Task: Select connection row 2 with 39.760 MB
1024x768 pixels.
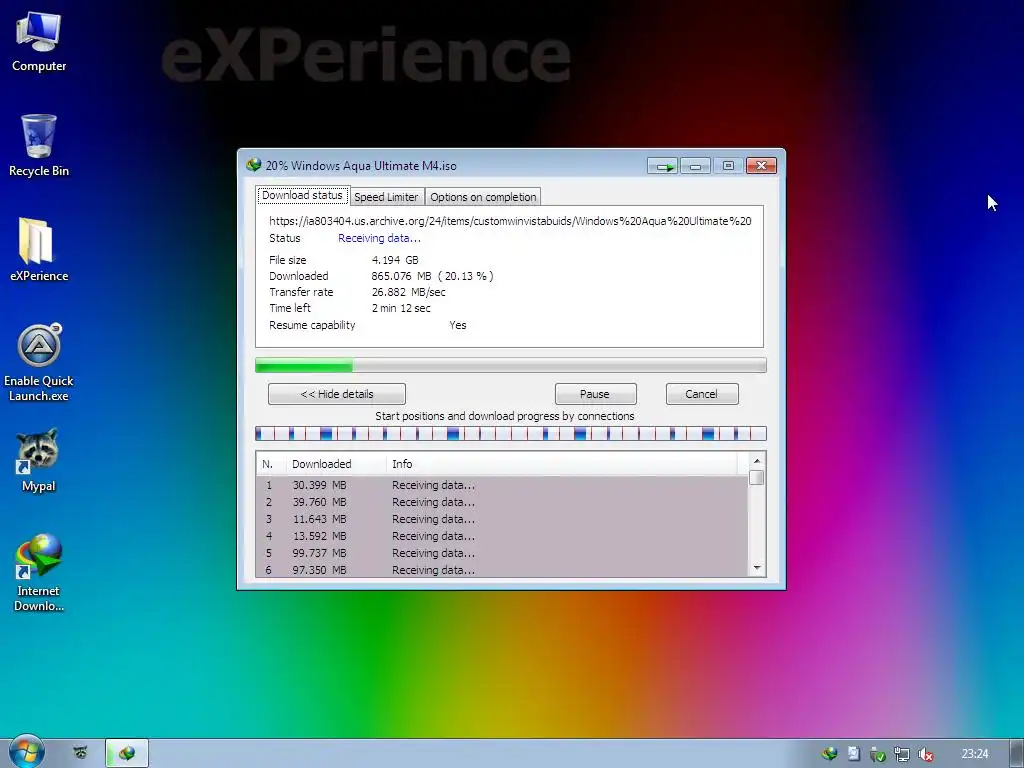Action: pyautogui.click(x=502, y=502)
